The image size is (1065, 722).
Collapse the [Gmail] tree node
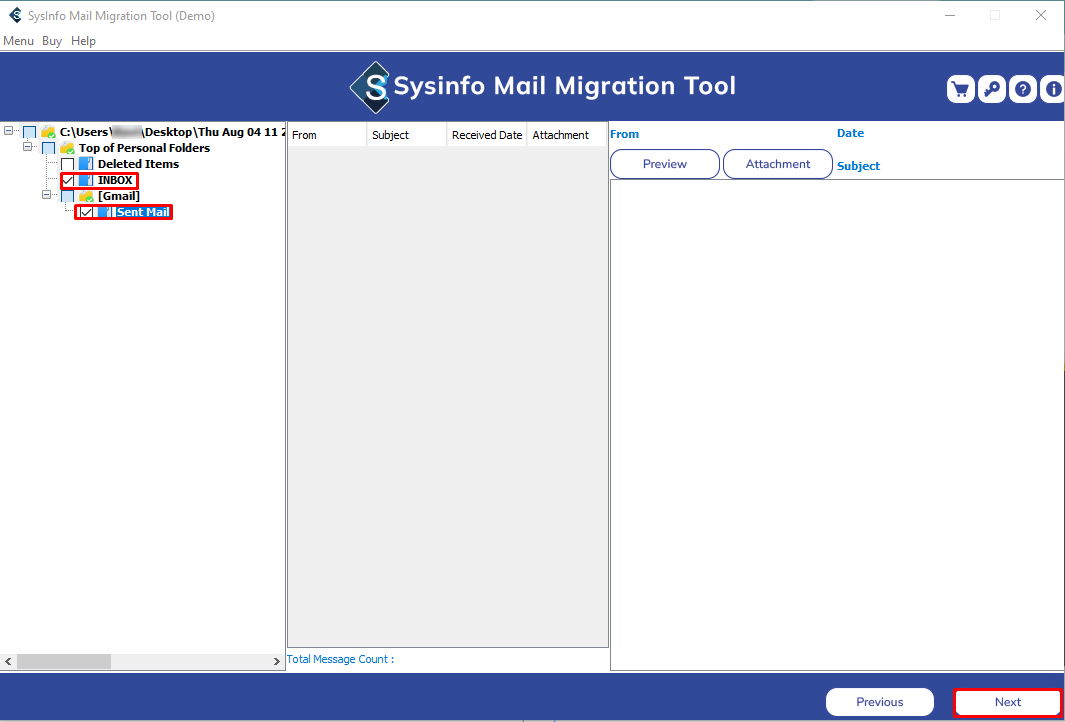46,194
